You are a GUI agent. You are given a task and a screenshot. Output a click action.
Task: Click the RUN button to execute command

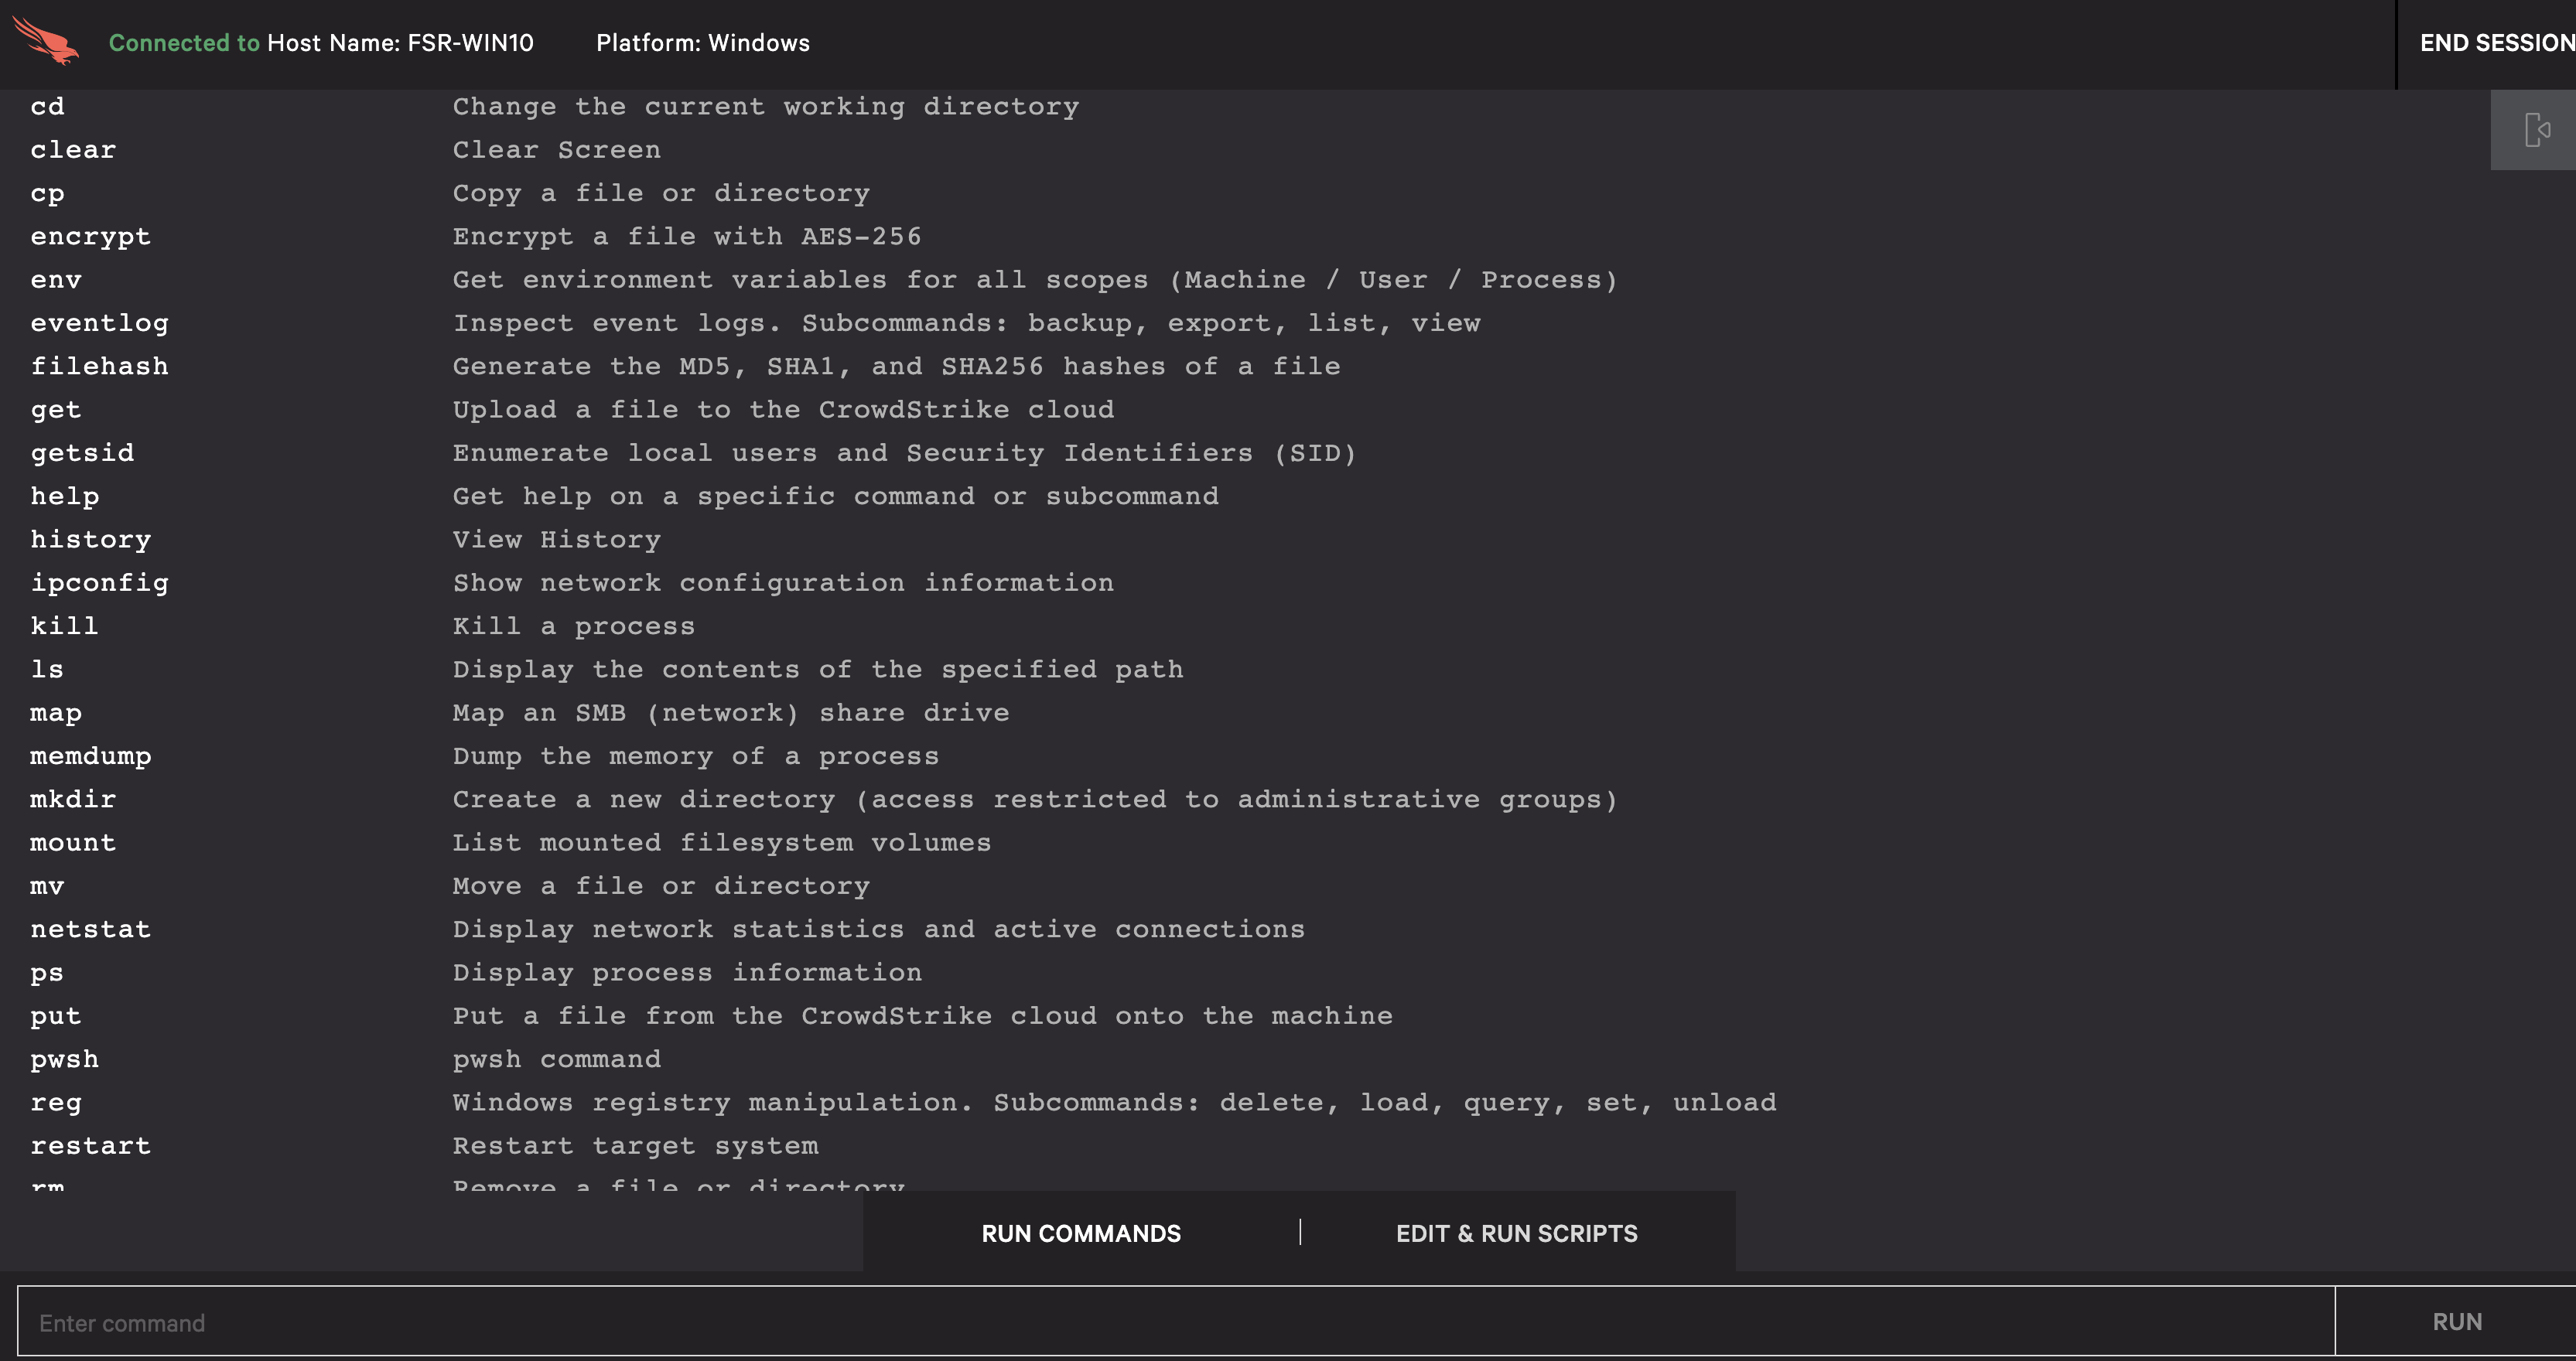click(x=2457, y=1322)
